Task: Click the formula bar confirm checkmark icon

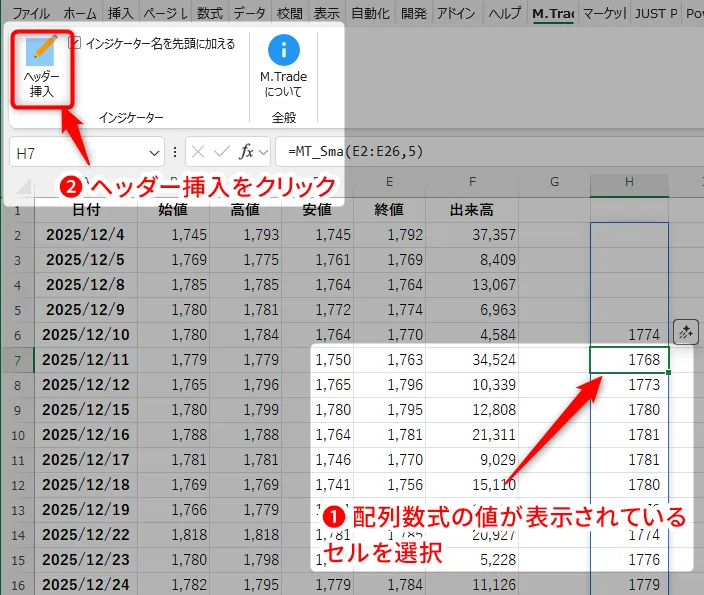Action: [x=222, y=152]
